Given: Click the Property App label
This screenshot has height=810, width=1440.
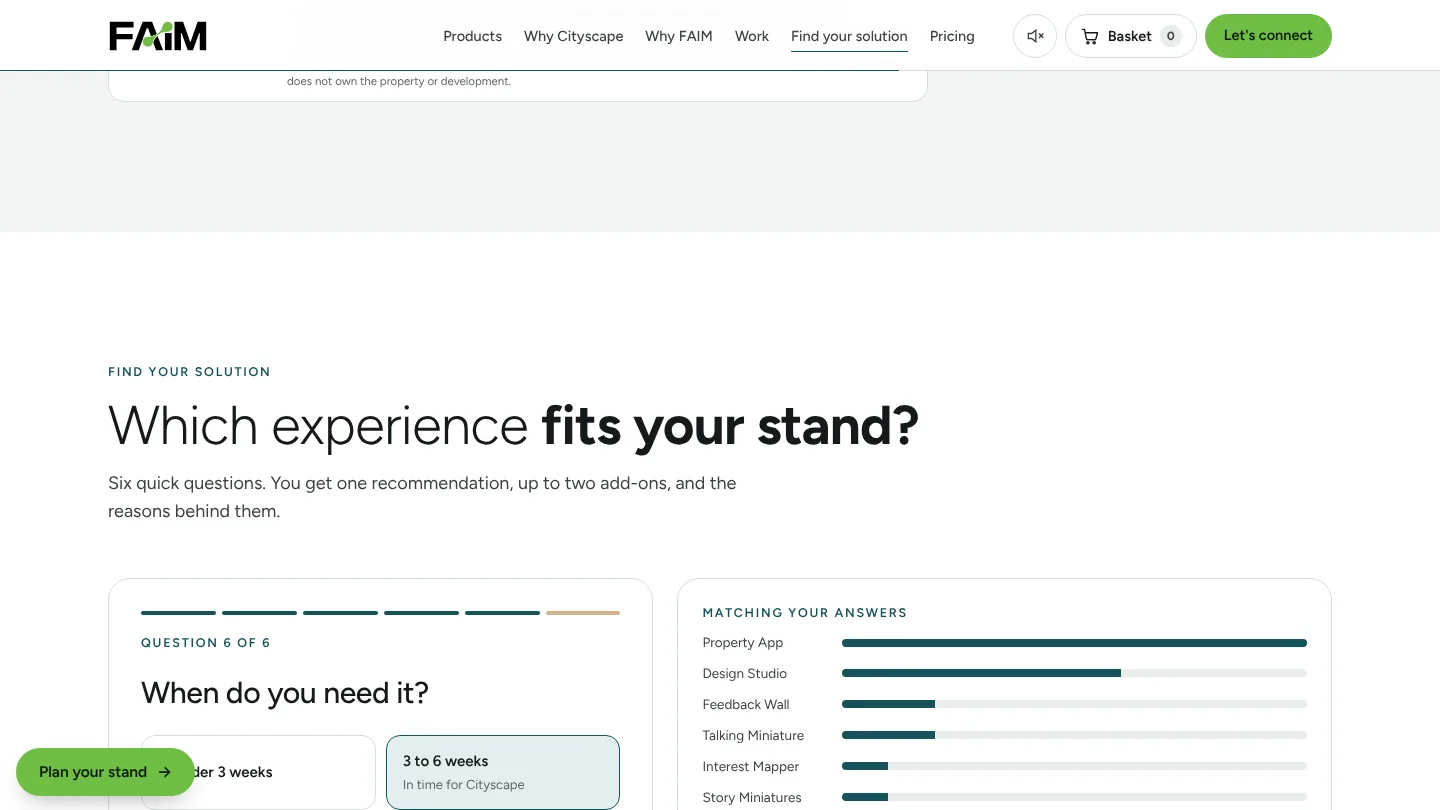Looking at the screenshot, I should pos(743,643).
